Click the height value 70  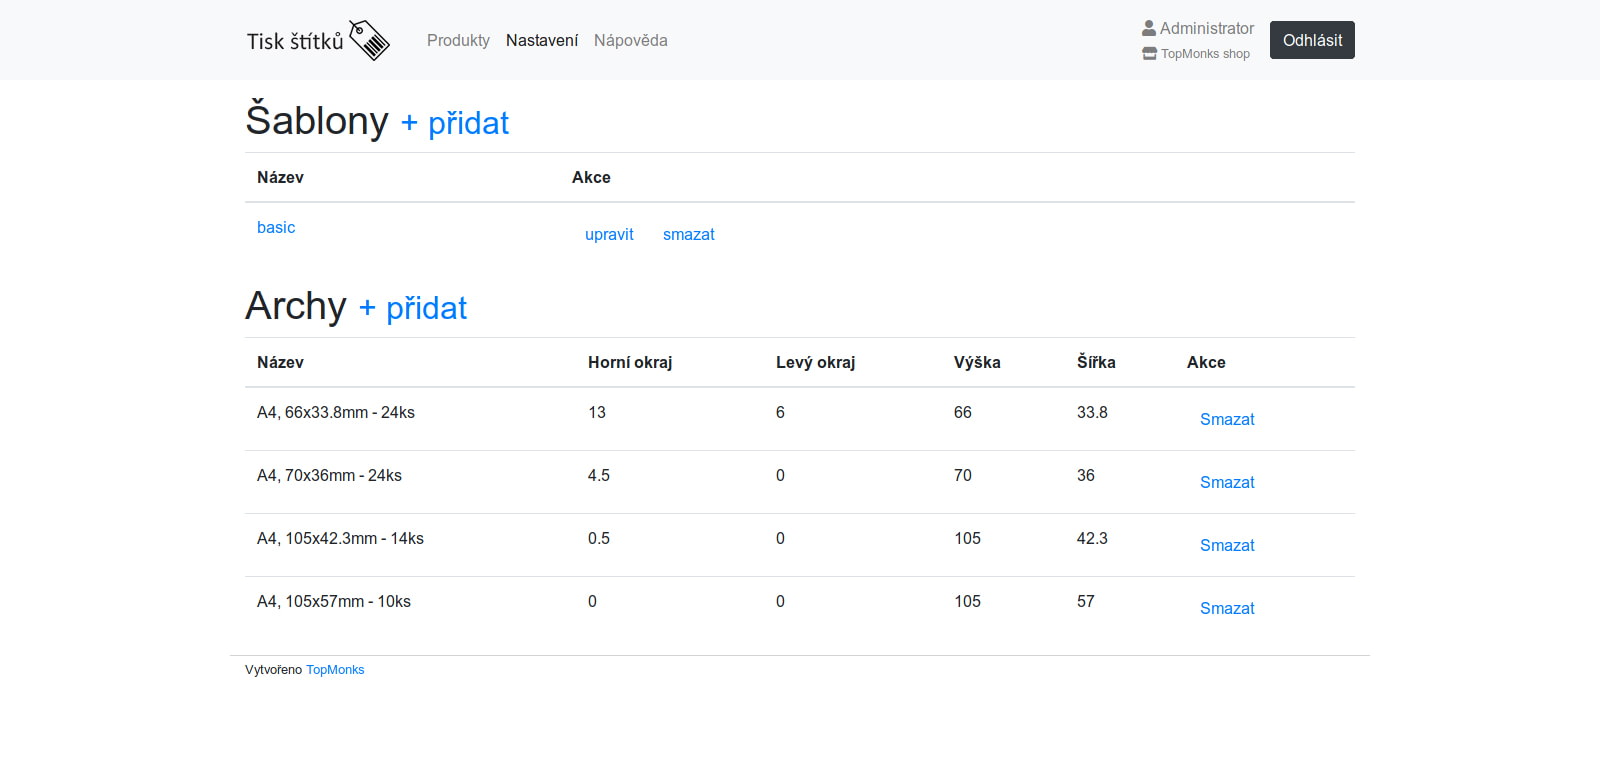[963, 475]
